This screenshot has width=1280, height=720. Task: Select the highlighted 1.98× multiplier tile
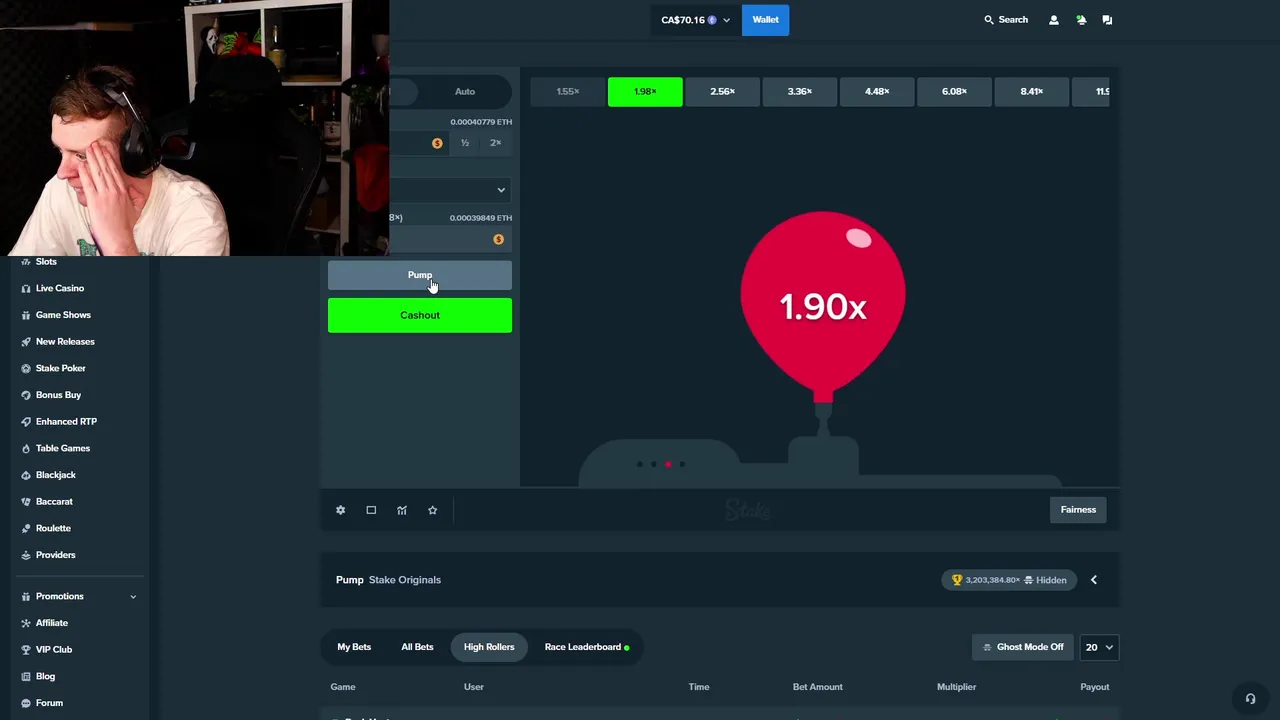(645, 92)
